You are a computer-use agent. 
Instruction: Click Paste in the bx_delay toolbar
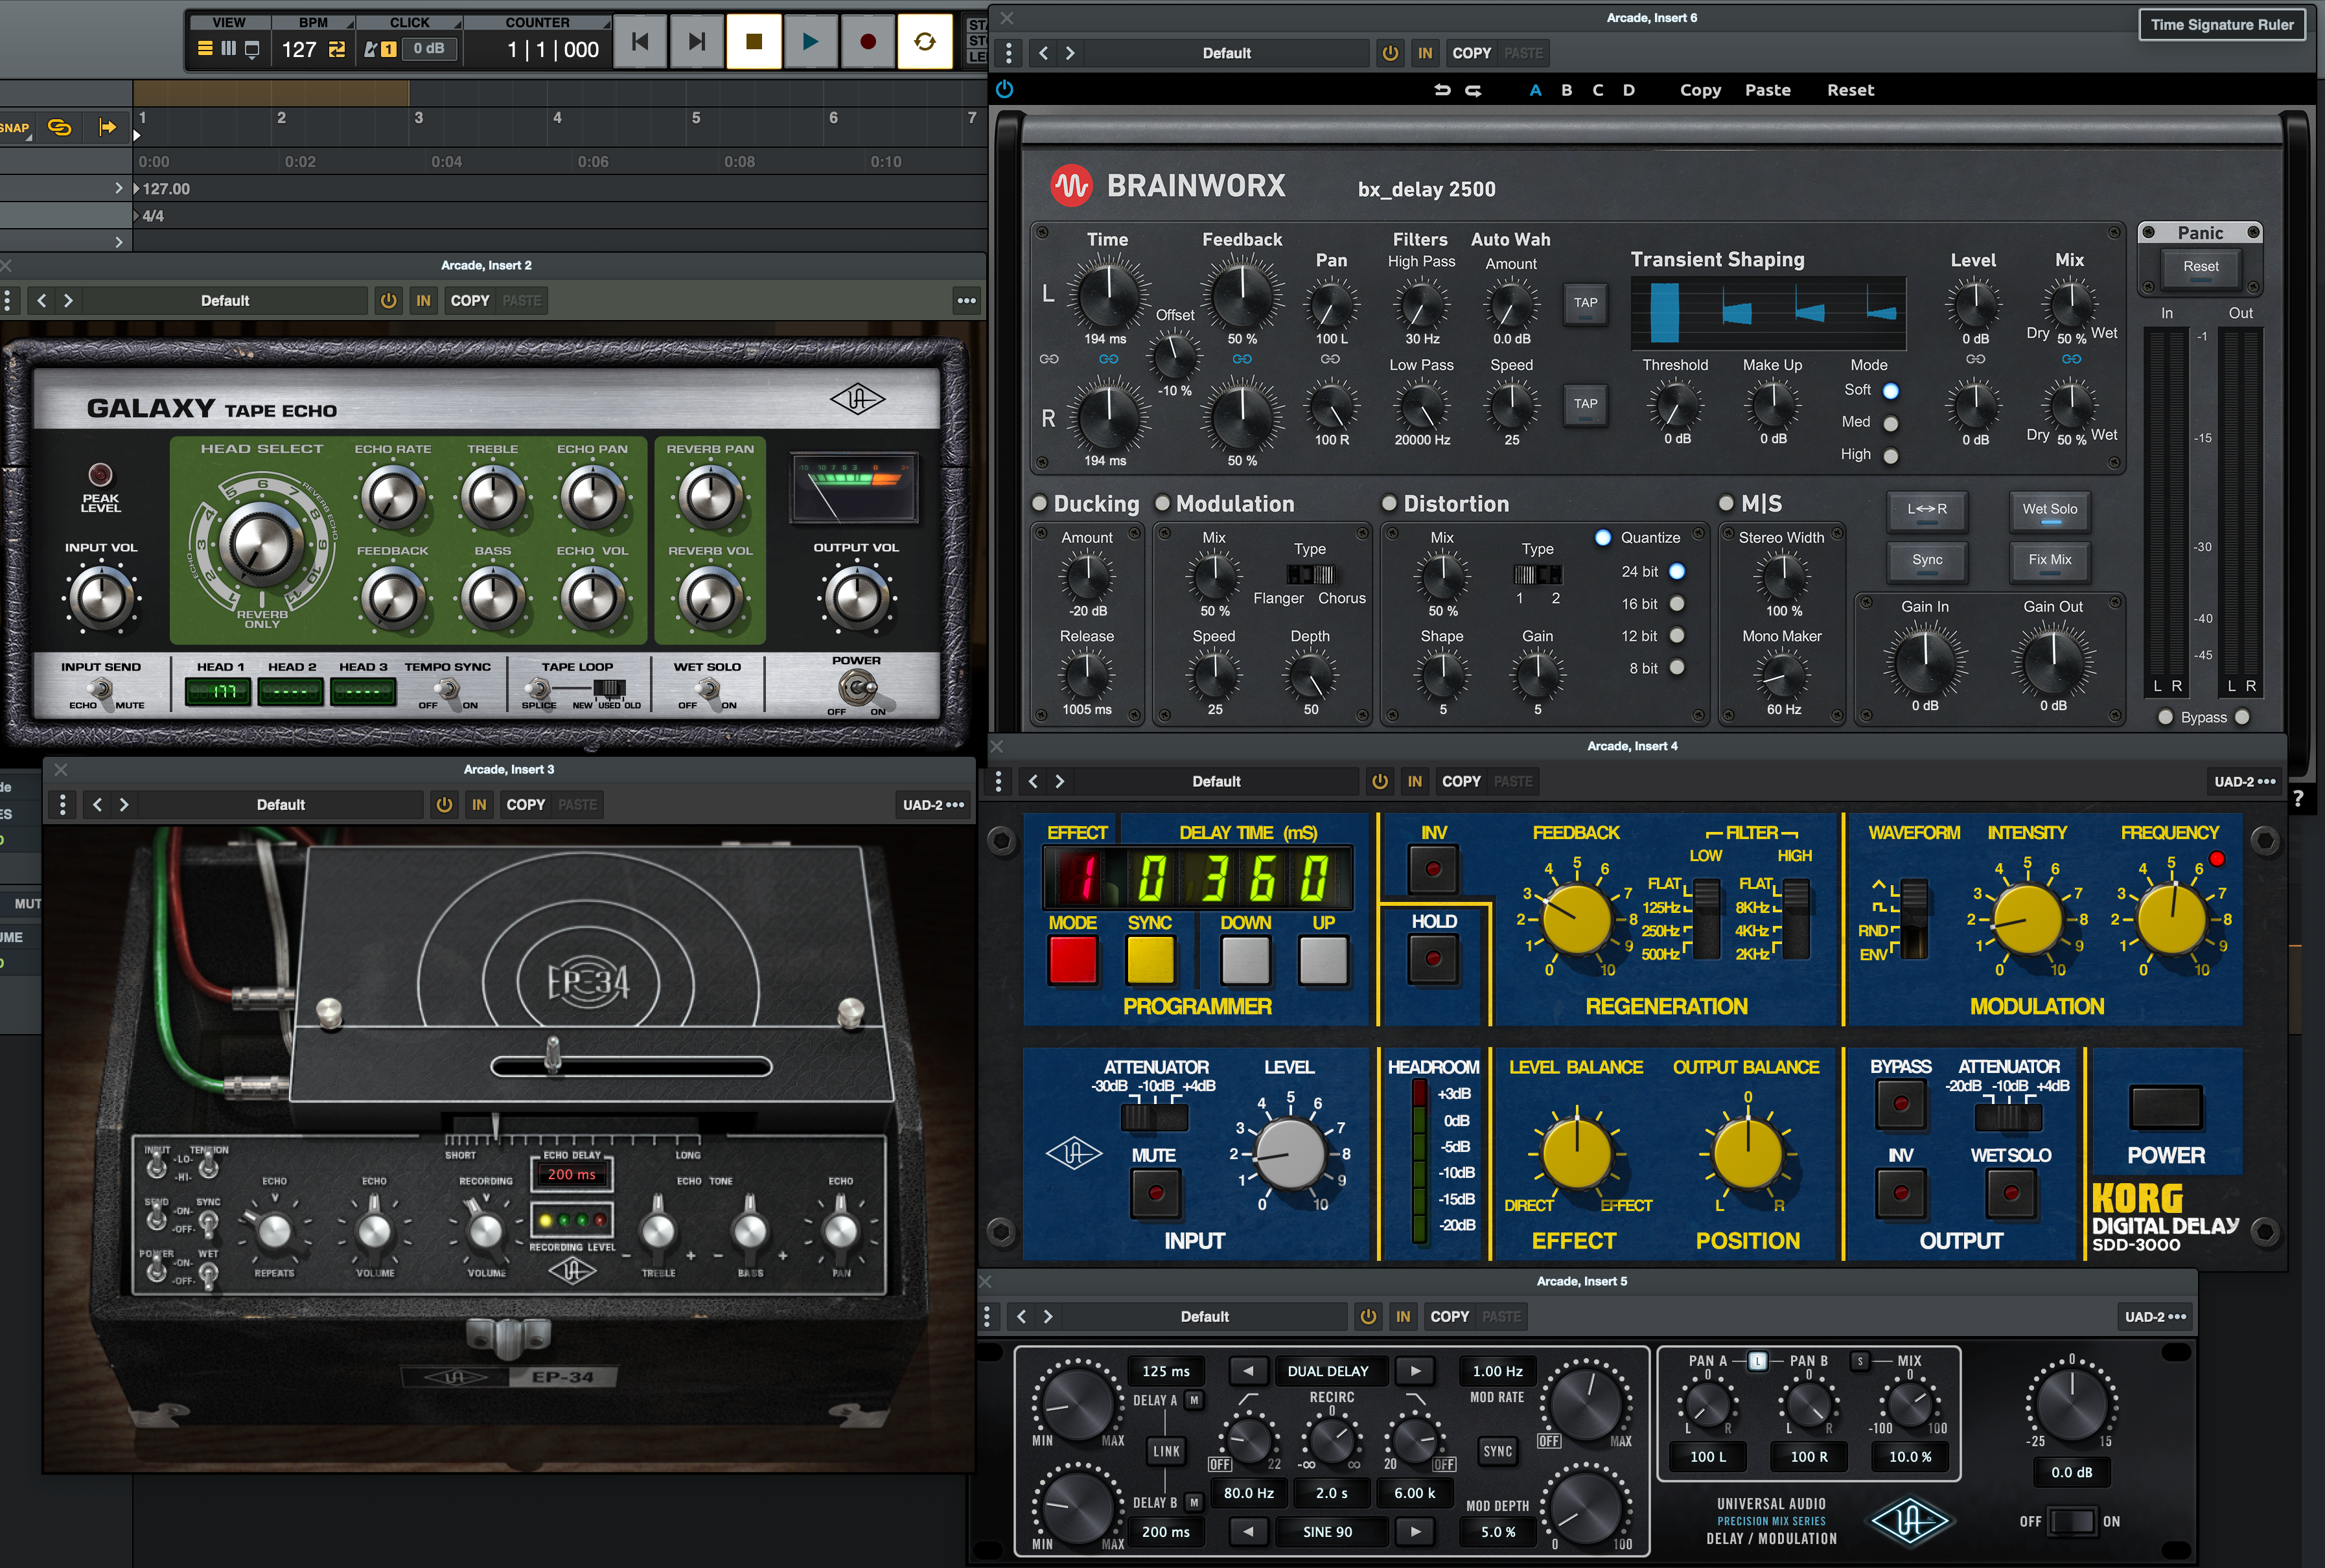tap(1768, 90)
